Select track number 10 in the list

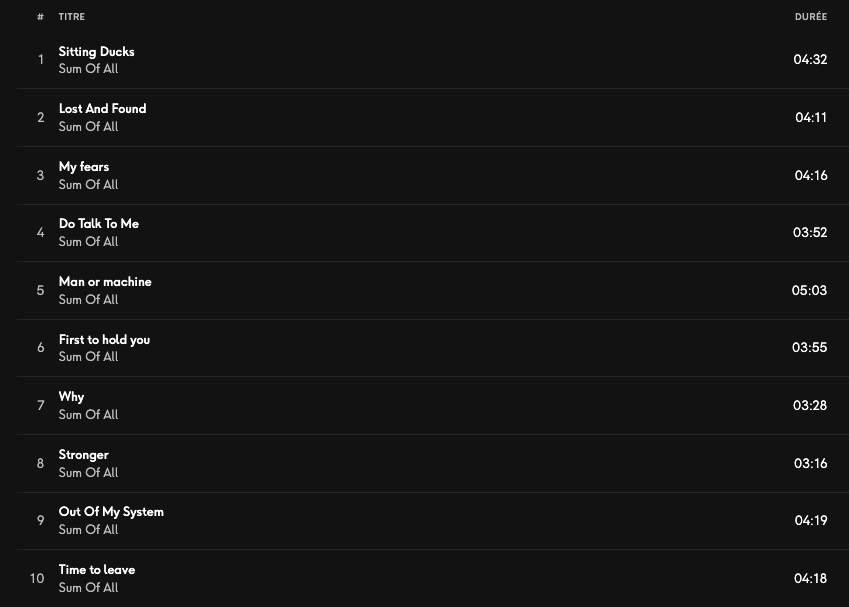click(37, 578)
